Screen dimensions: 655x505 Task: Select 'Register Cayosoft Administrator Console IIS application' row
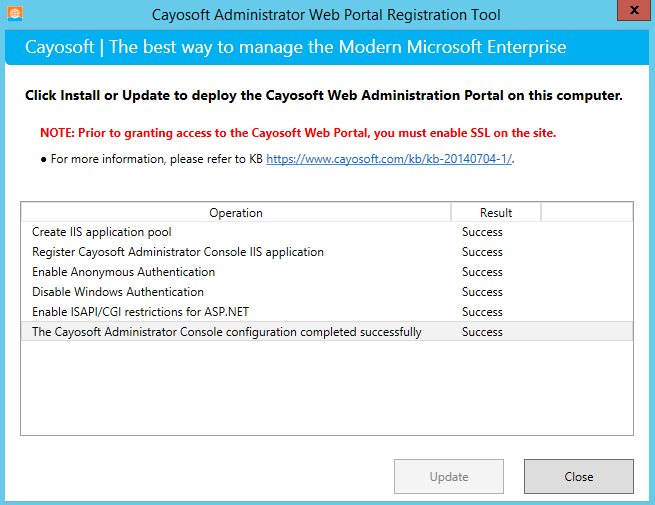tap(327, 252)
